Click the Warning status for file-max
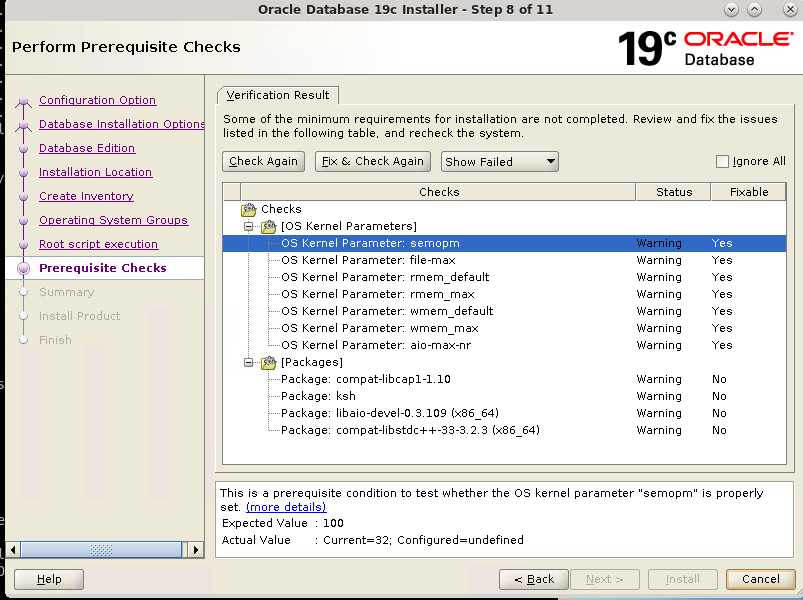The width and height of the screenshot is (803, 600). tap(659, 260)
